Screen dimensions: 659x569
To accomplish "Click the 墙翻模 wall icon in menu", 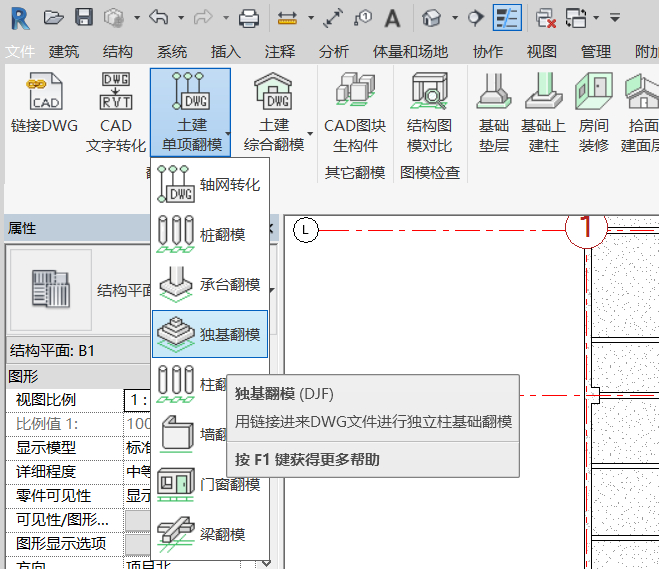I will click(x=177, y=434).
